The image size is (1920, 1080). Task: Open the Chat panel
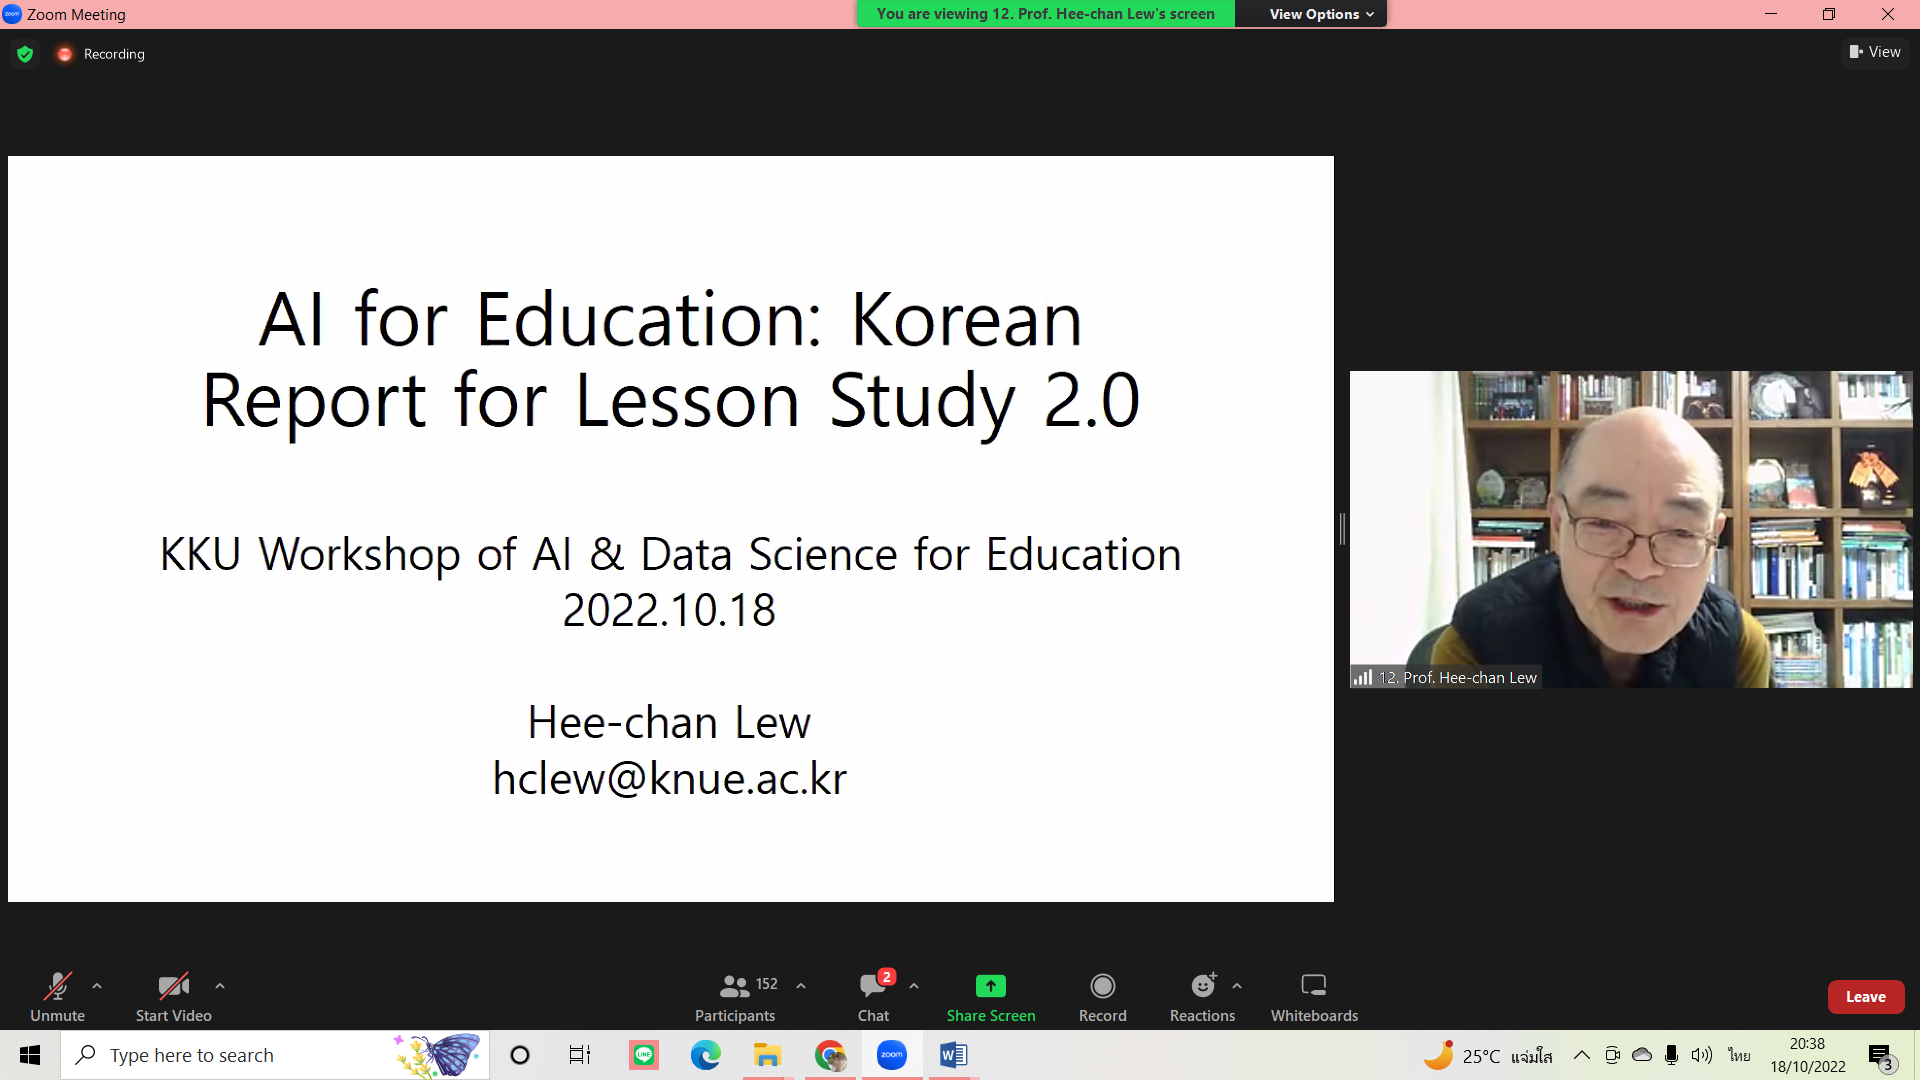[x=873, y=996]
